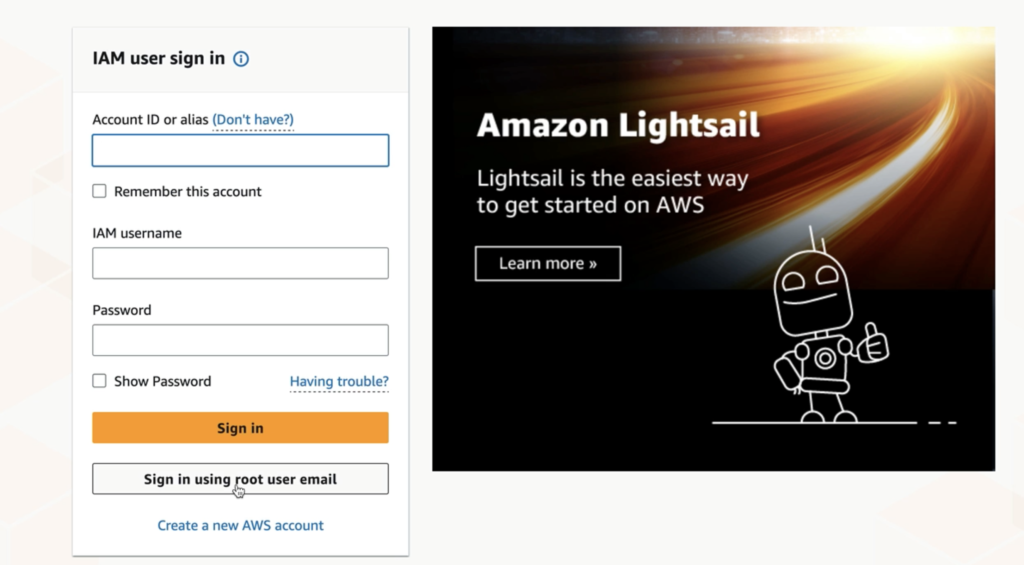Screen dimensions: 1024x565
Task: Choose 'Sign in using root user email'
Action: point(240,479)
